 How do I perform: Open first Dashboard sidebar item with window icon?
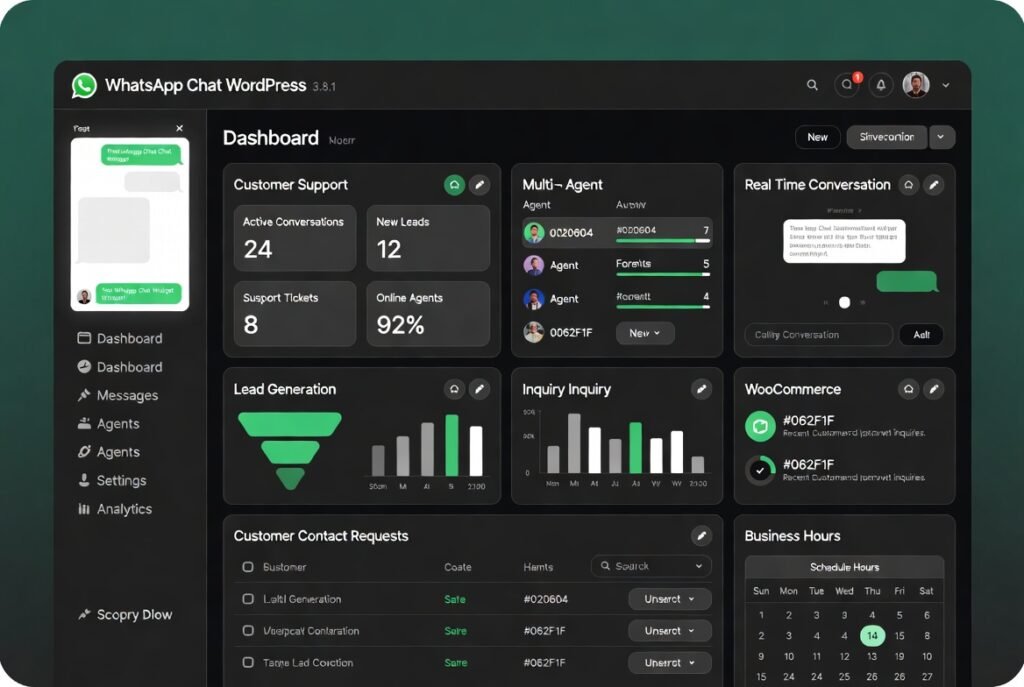click(120, 338)
